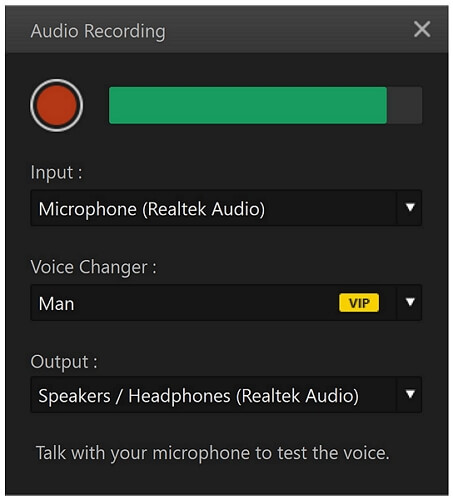The height and width of the screenshot is (500, 453).
Task: Expand the Voice Changer dropdown arrow
Action: 410,303
